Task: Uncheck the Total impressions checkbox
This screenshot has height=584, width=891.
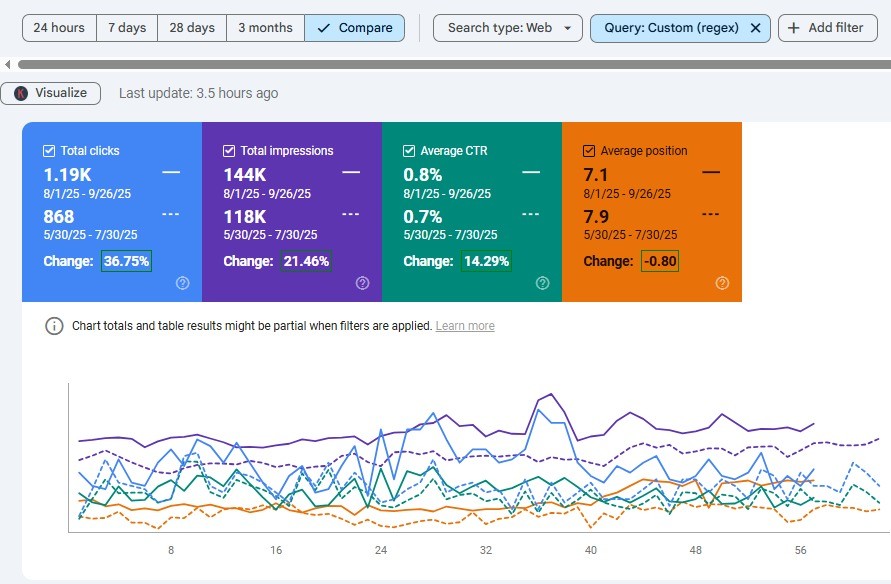Action: click(229, 151)
